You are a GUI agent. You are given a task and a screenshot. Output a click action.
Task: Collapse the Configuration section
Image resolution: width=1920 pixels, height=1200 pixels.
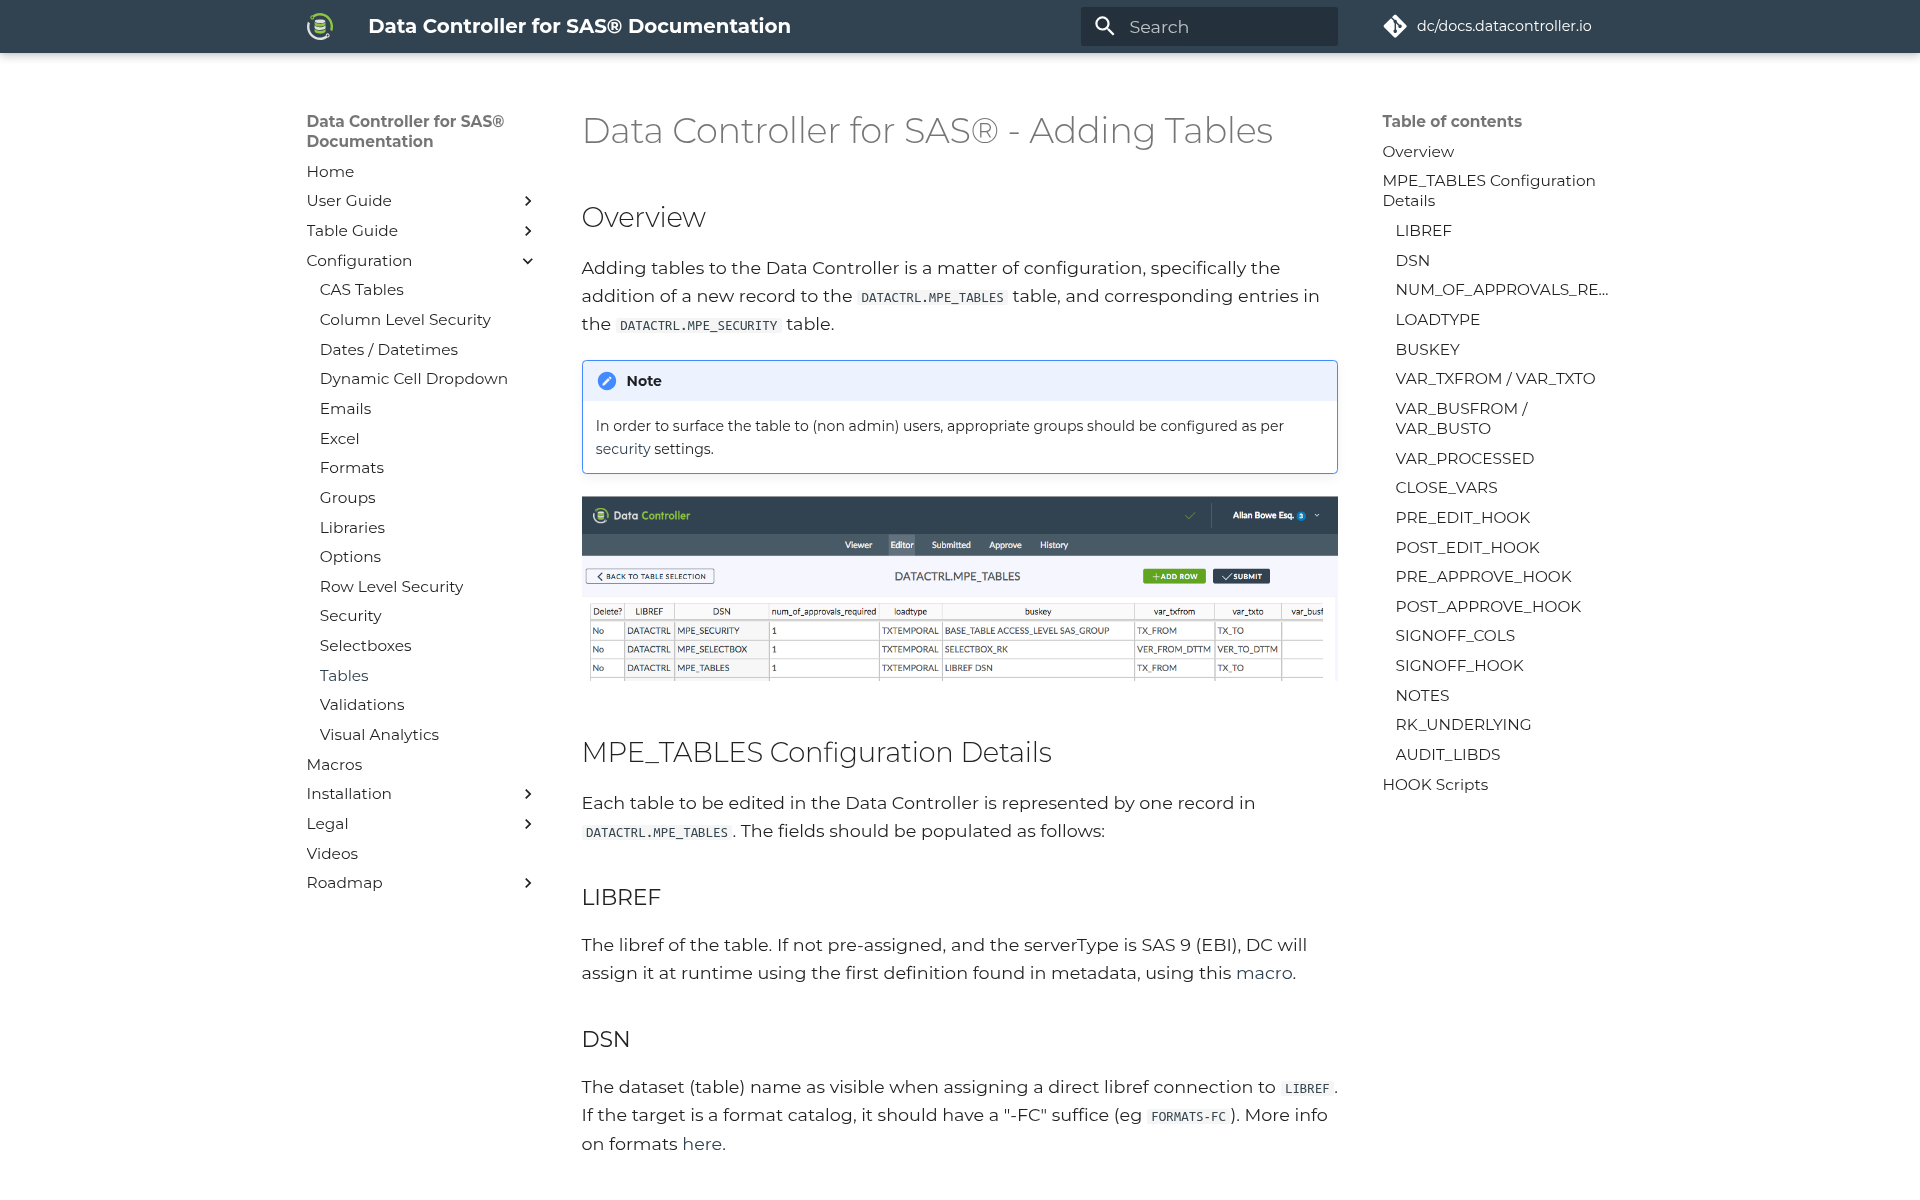coord(528,261)
